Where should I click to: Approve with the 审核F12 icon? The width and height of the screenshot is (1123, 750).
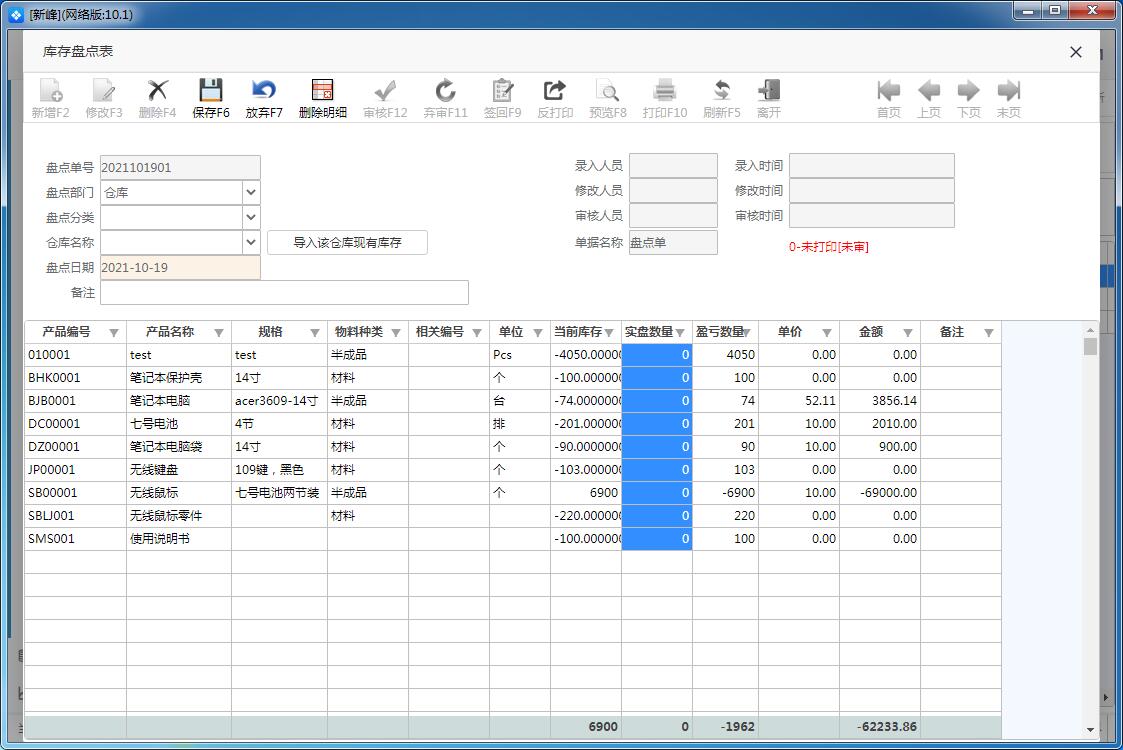385,91
